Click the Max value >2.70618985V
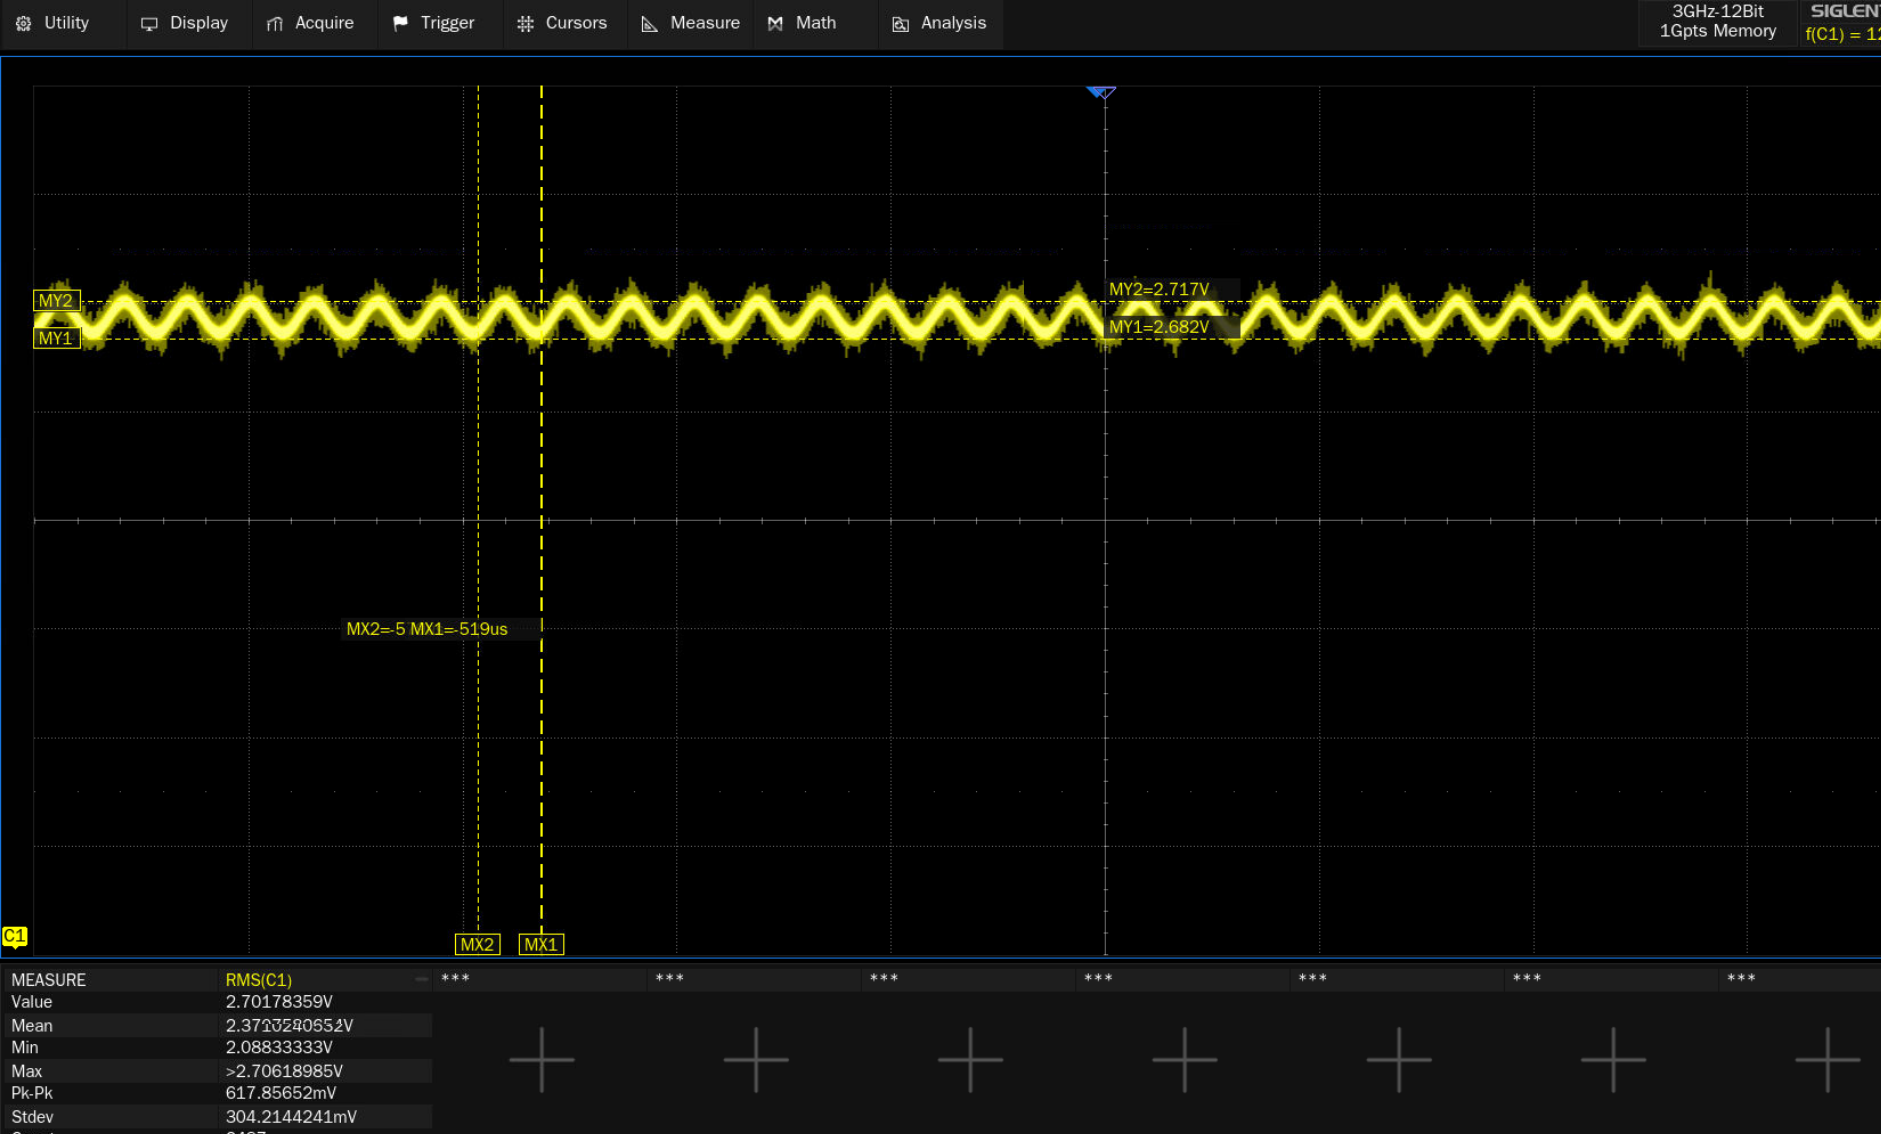 284,1071
